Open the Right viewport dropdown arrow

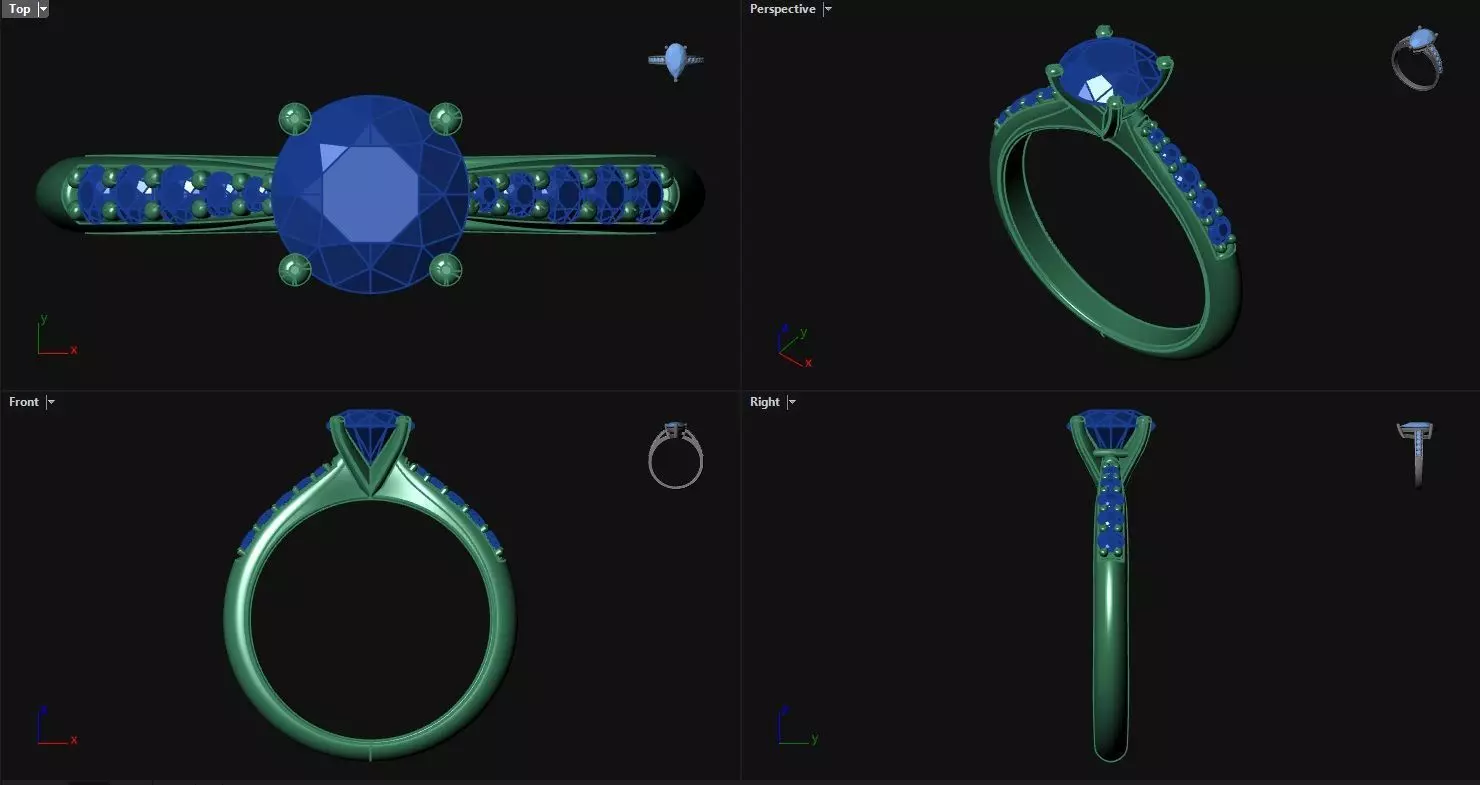pos(792,402)
